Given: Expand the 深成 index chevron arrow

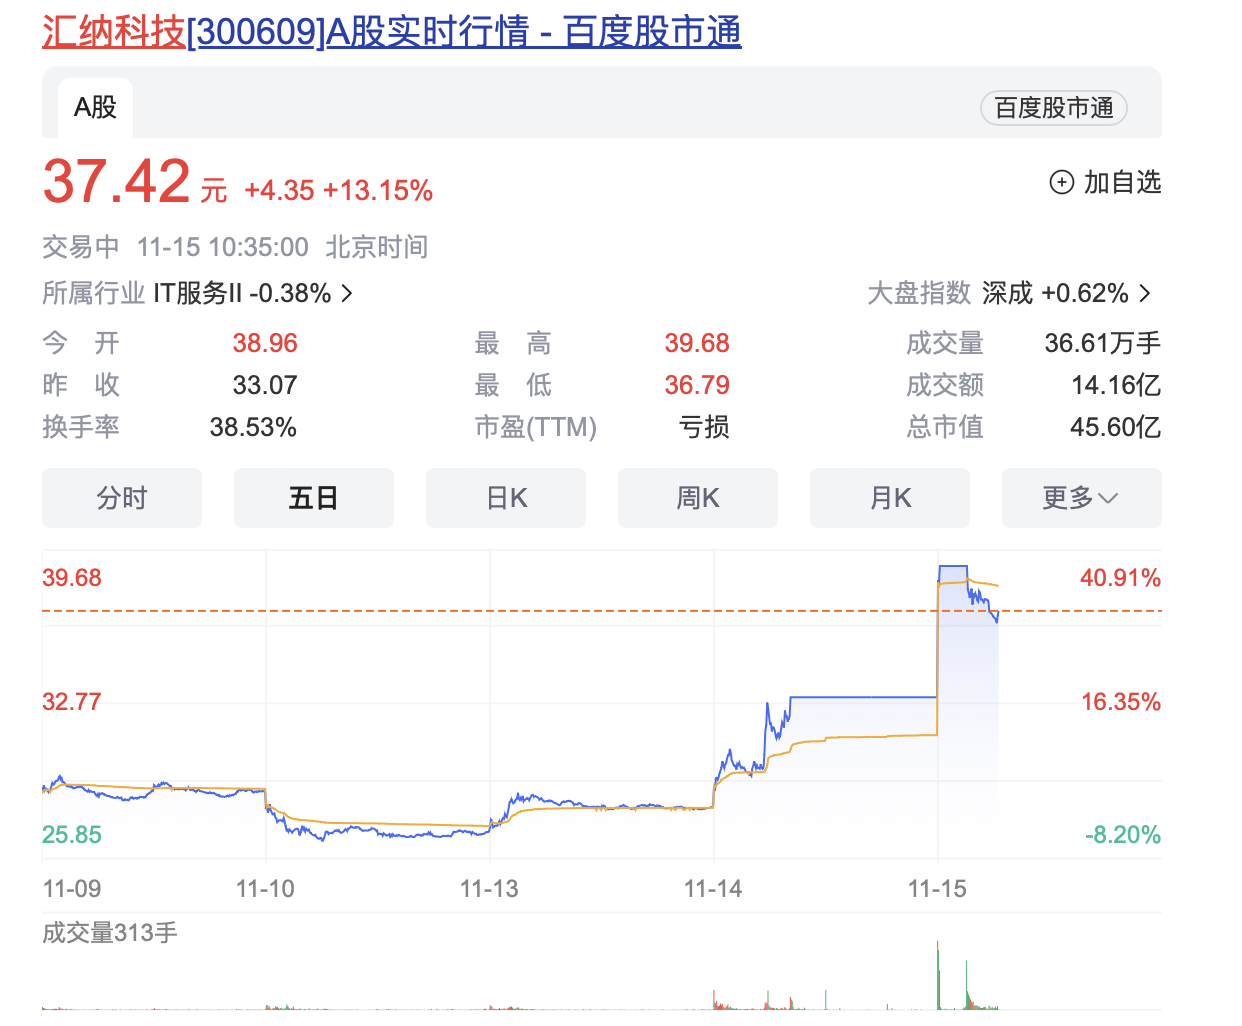Looking at the screenshot, I should click(1145, 293).
